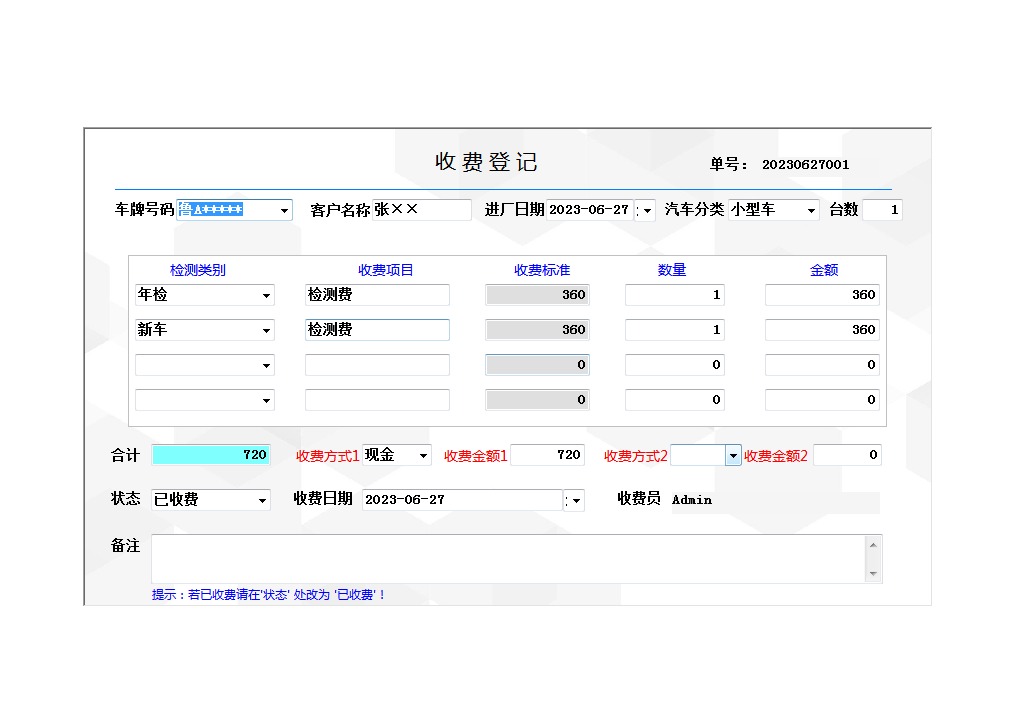Image resolution: width=1033 pixels, height=728 pixels.
Task: Click the 金额 column header
Action: point(824,270)
